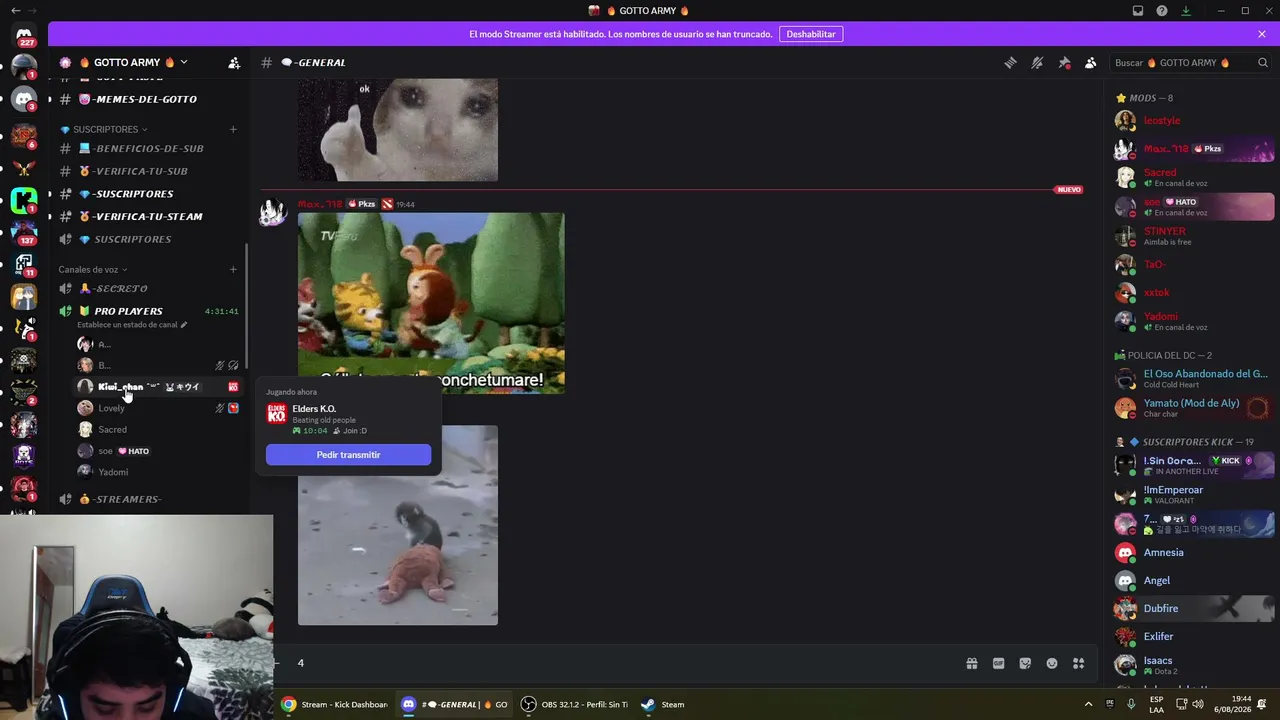Select Sacred in the voice channel list
The height and width of the screenshot is (720, 1280).
point(158,429)
